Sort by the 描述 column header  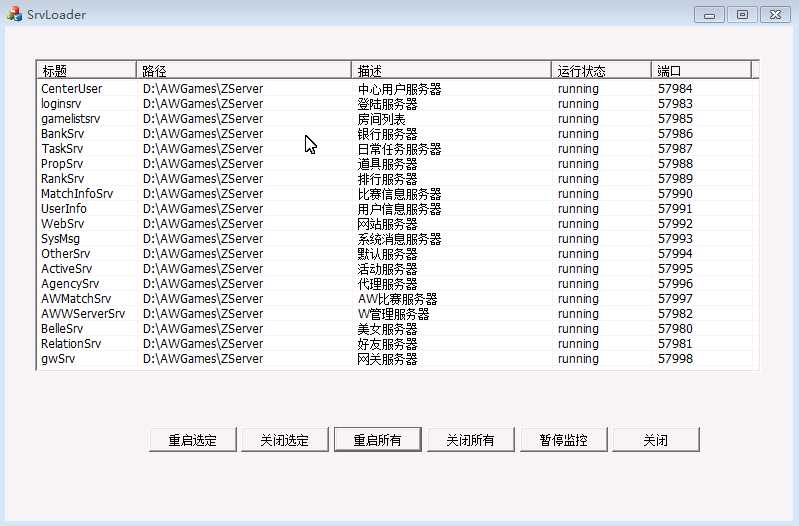(x=451, y=70)
